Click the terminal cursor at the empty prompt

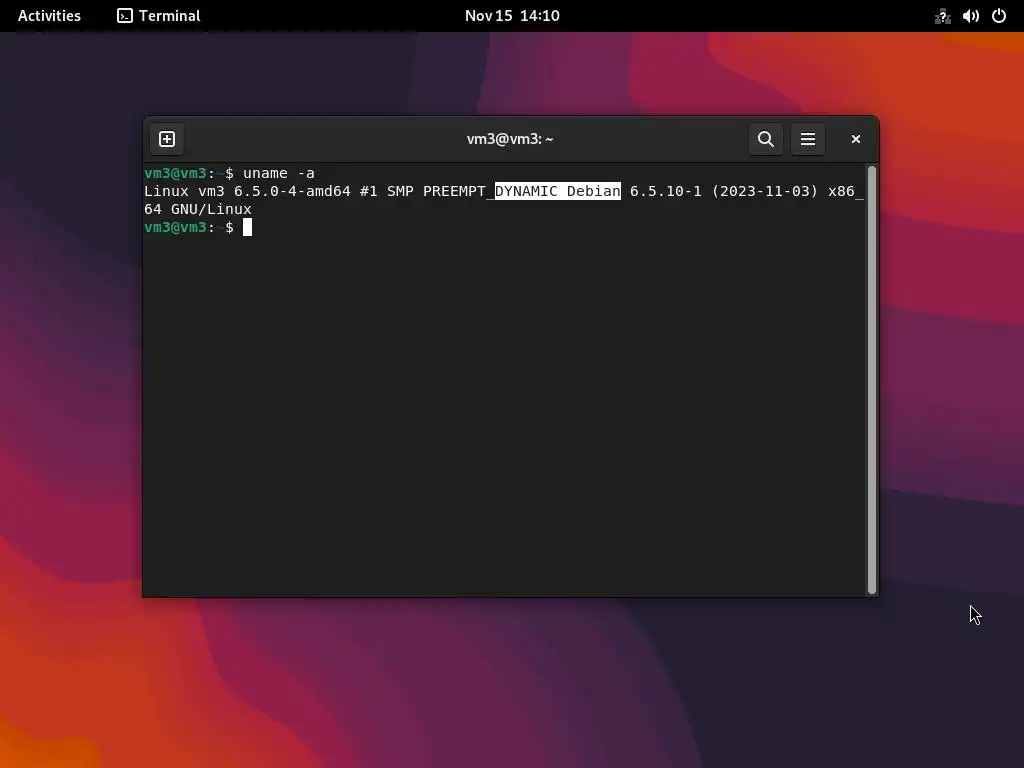pos(248,227)
